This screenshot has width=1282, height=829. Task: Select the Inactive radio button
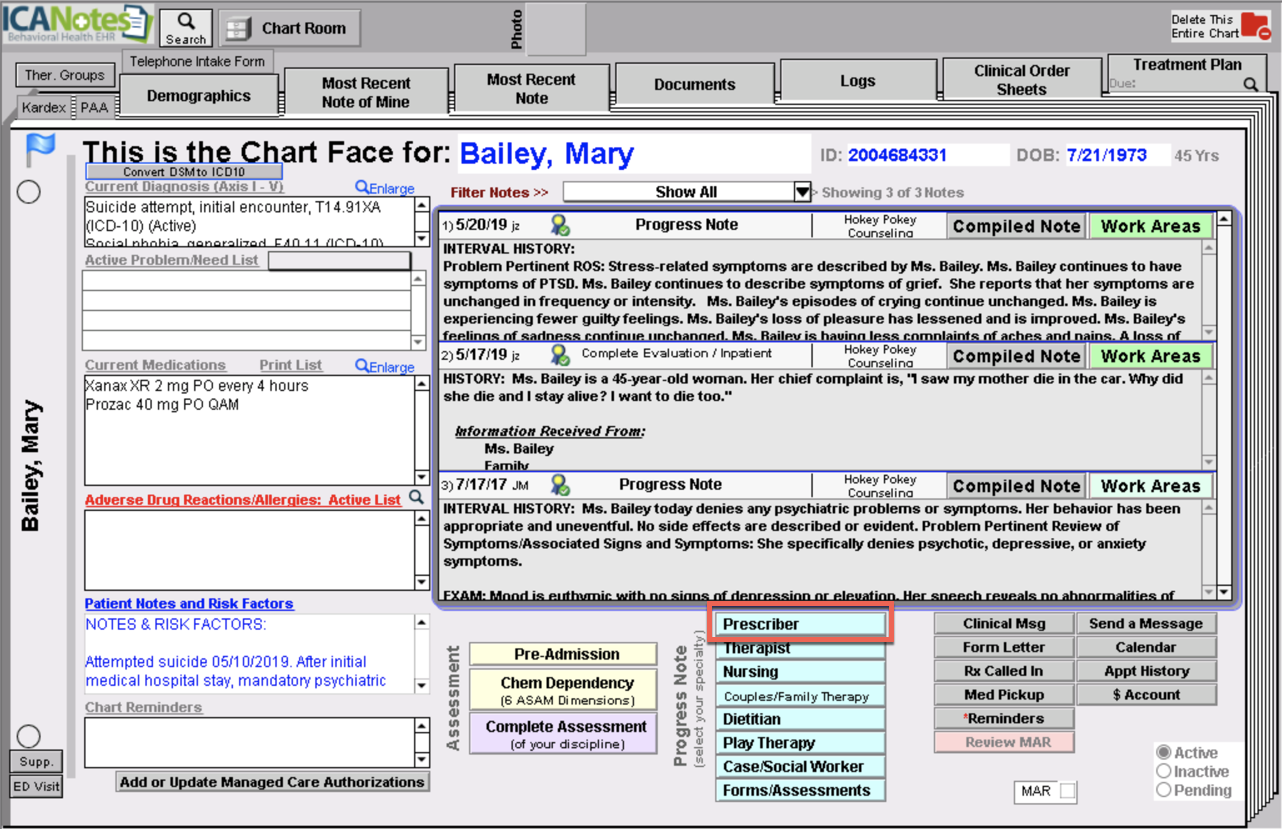click(x=1162, y=771)
